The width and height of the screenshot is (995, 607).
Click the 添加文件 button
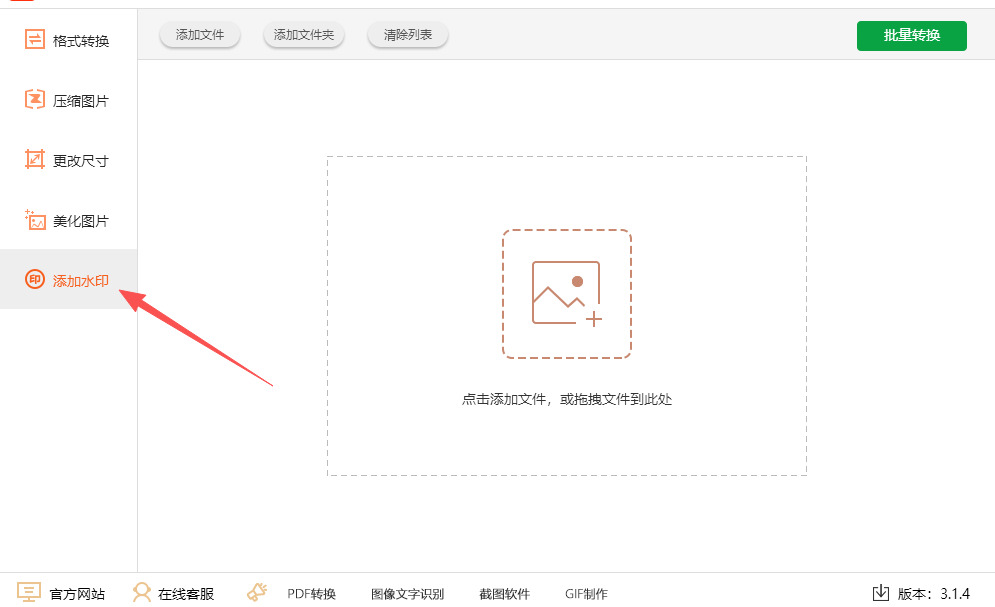[200, 35]
